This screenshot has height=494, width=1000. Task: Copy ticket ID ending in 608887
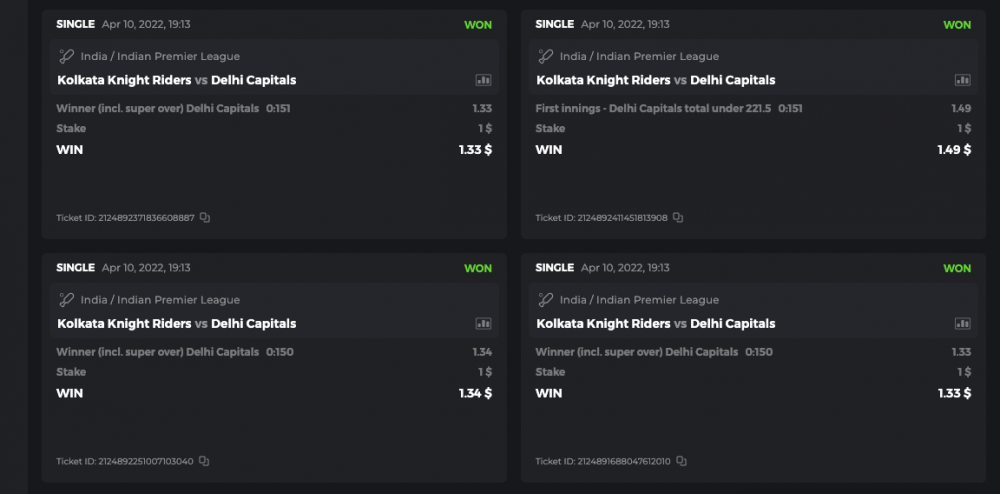pyautogui.click(x=205, y=217)
